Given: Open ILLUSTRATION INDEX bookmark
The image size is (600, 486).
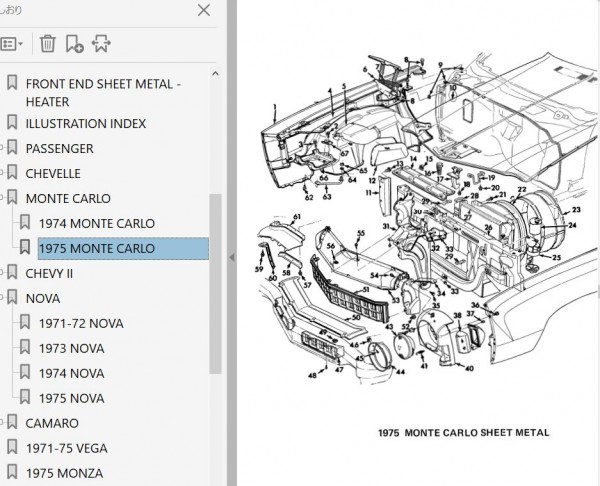Looking at the screenshot, I should pyautogui.click(x=86, y=124).
